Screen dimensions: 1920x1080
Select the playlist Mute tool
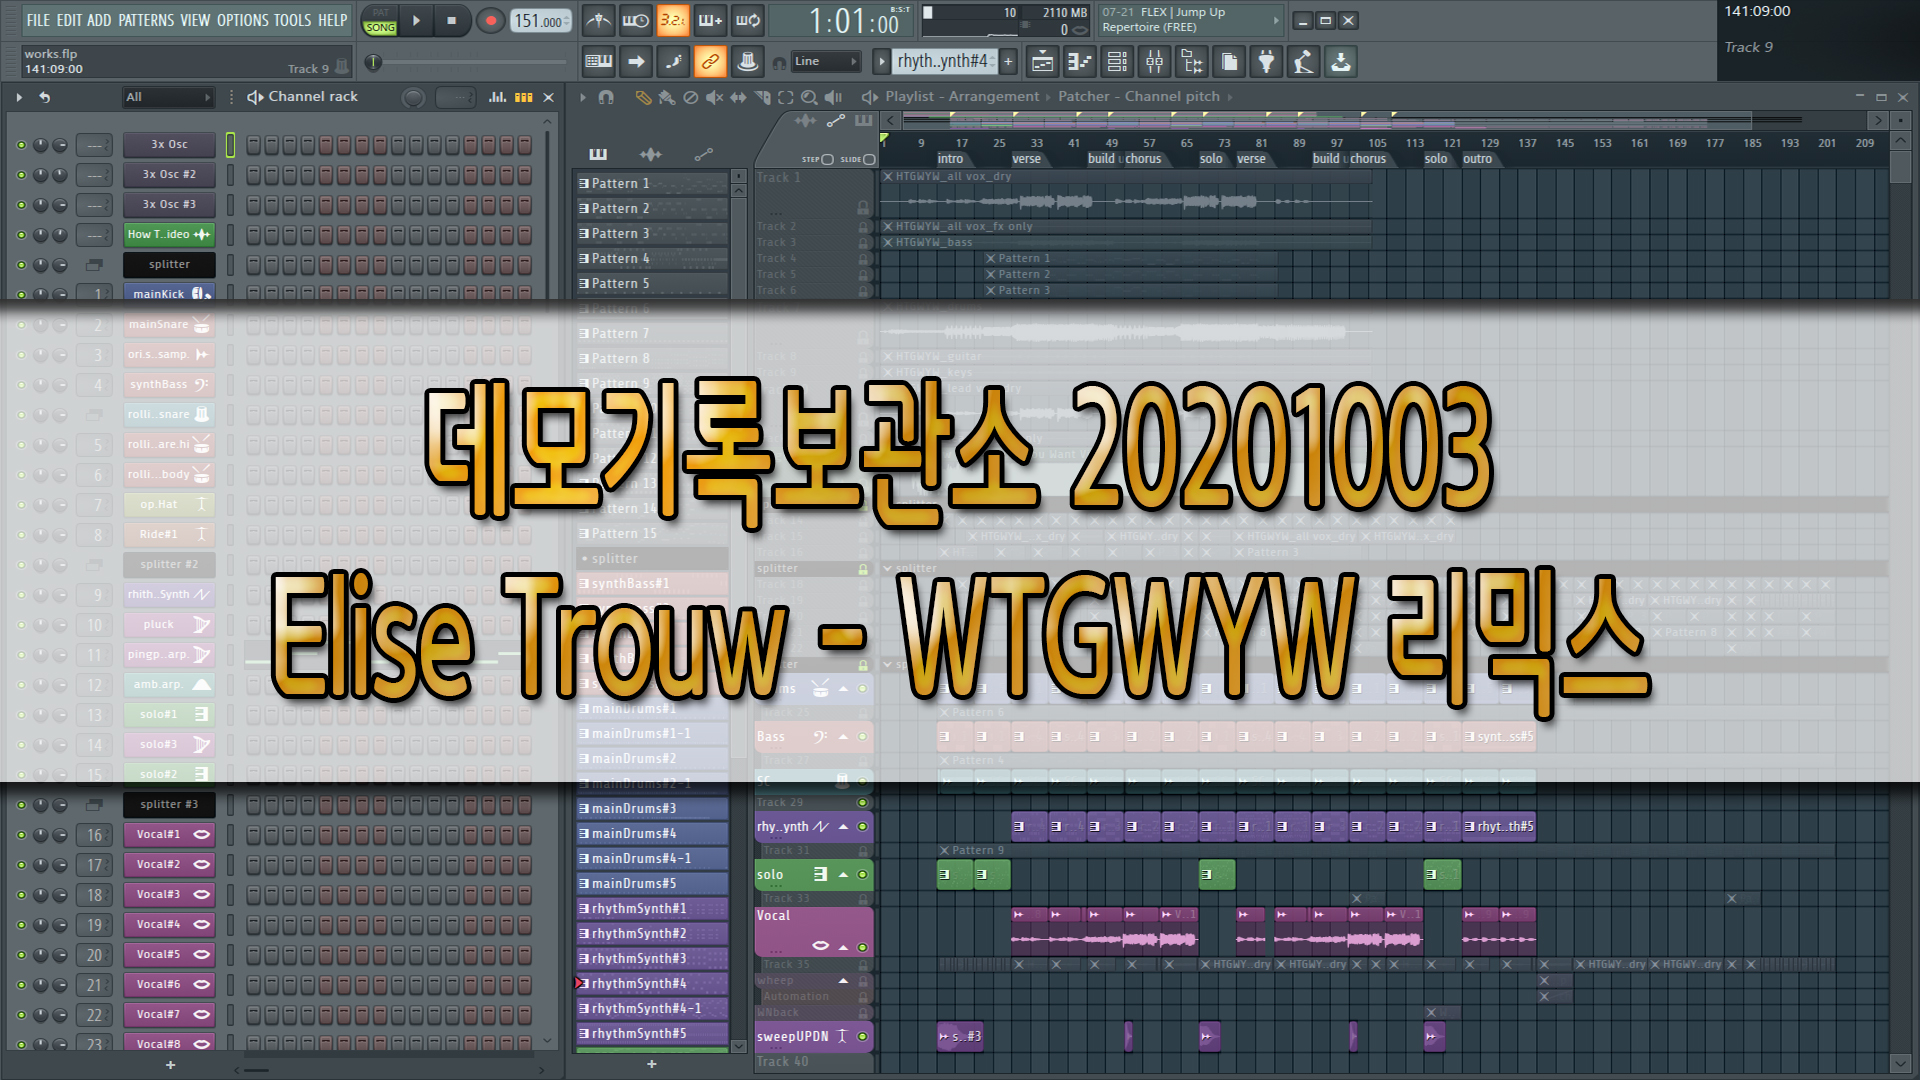(714, 97)
